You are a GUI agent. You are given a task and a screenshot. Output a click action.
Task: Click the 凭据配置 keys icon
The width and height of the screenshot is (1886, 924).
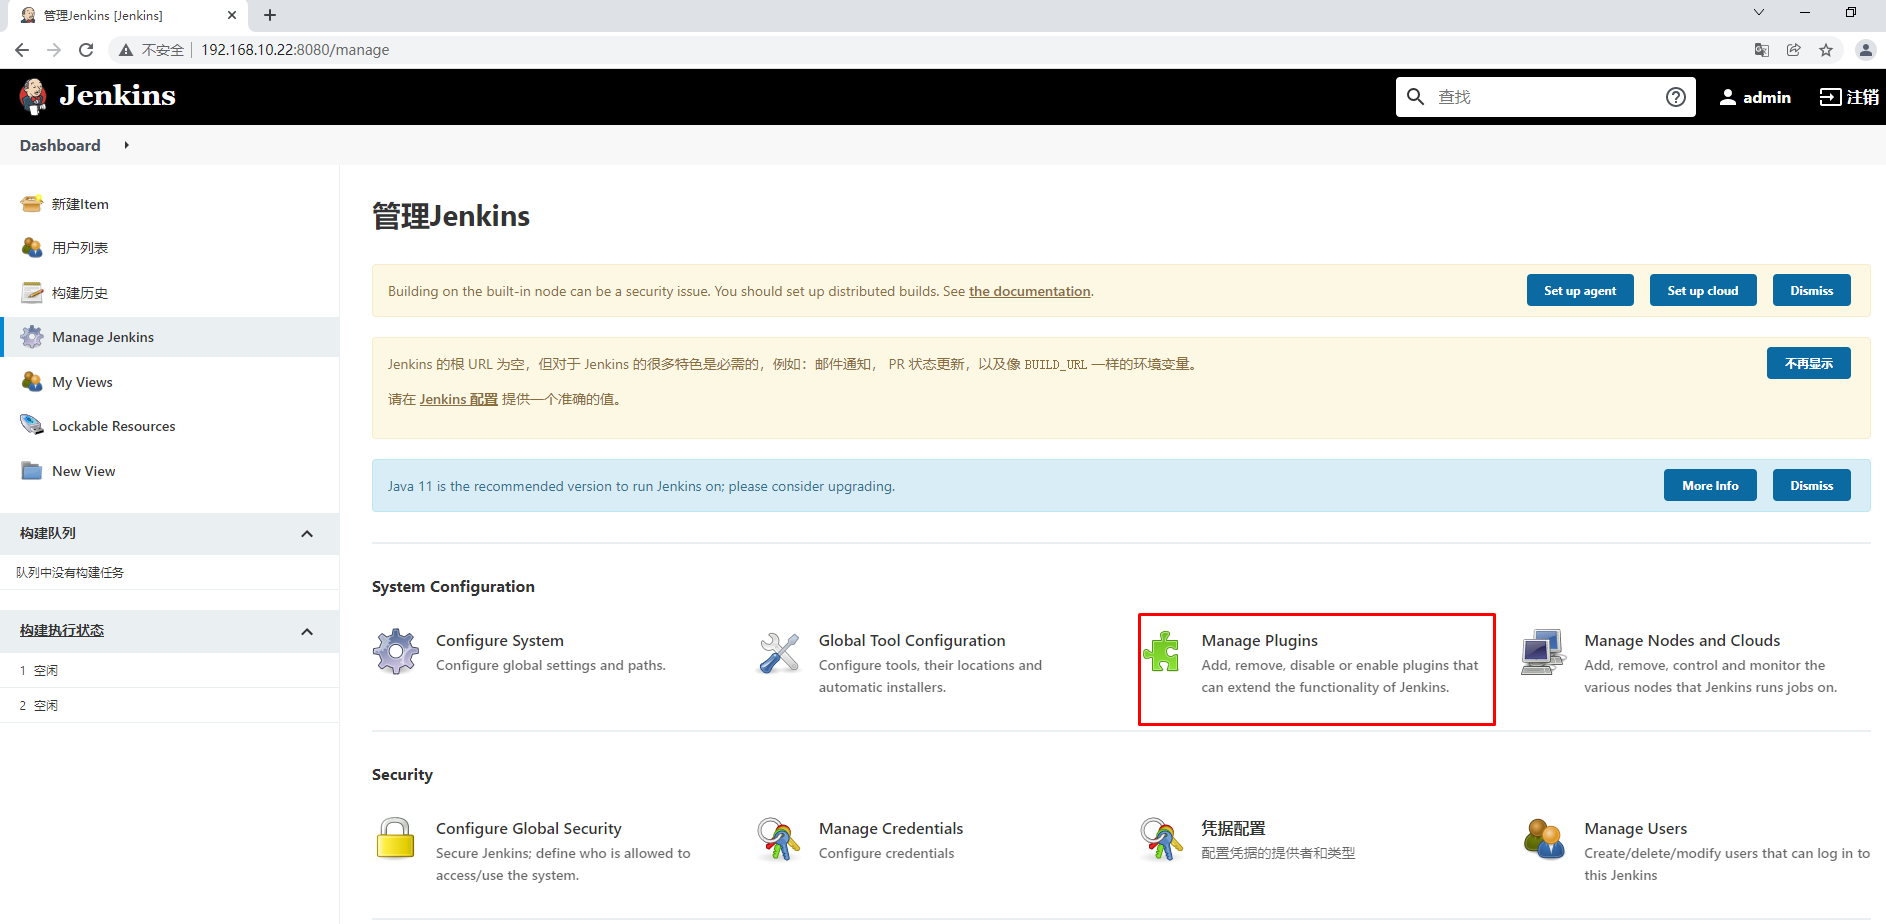pos(1162,839)
